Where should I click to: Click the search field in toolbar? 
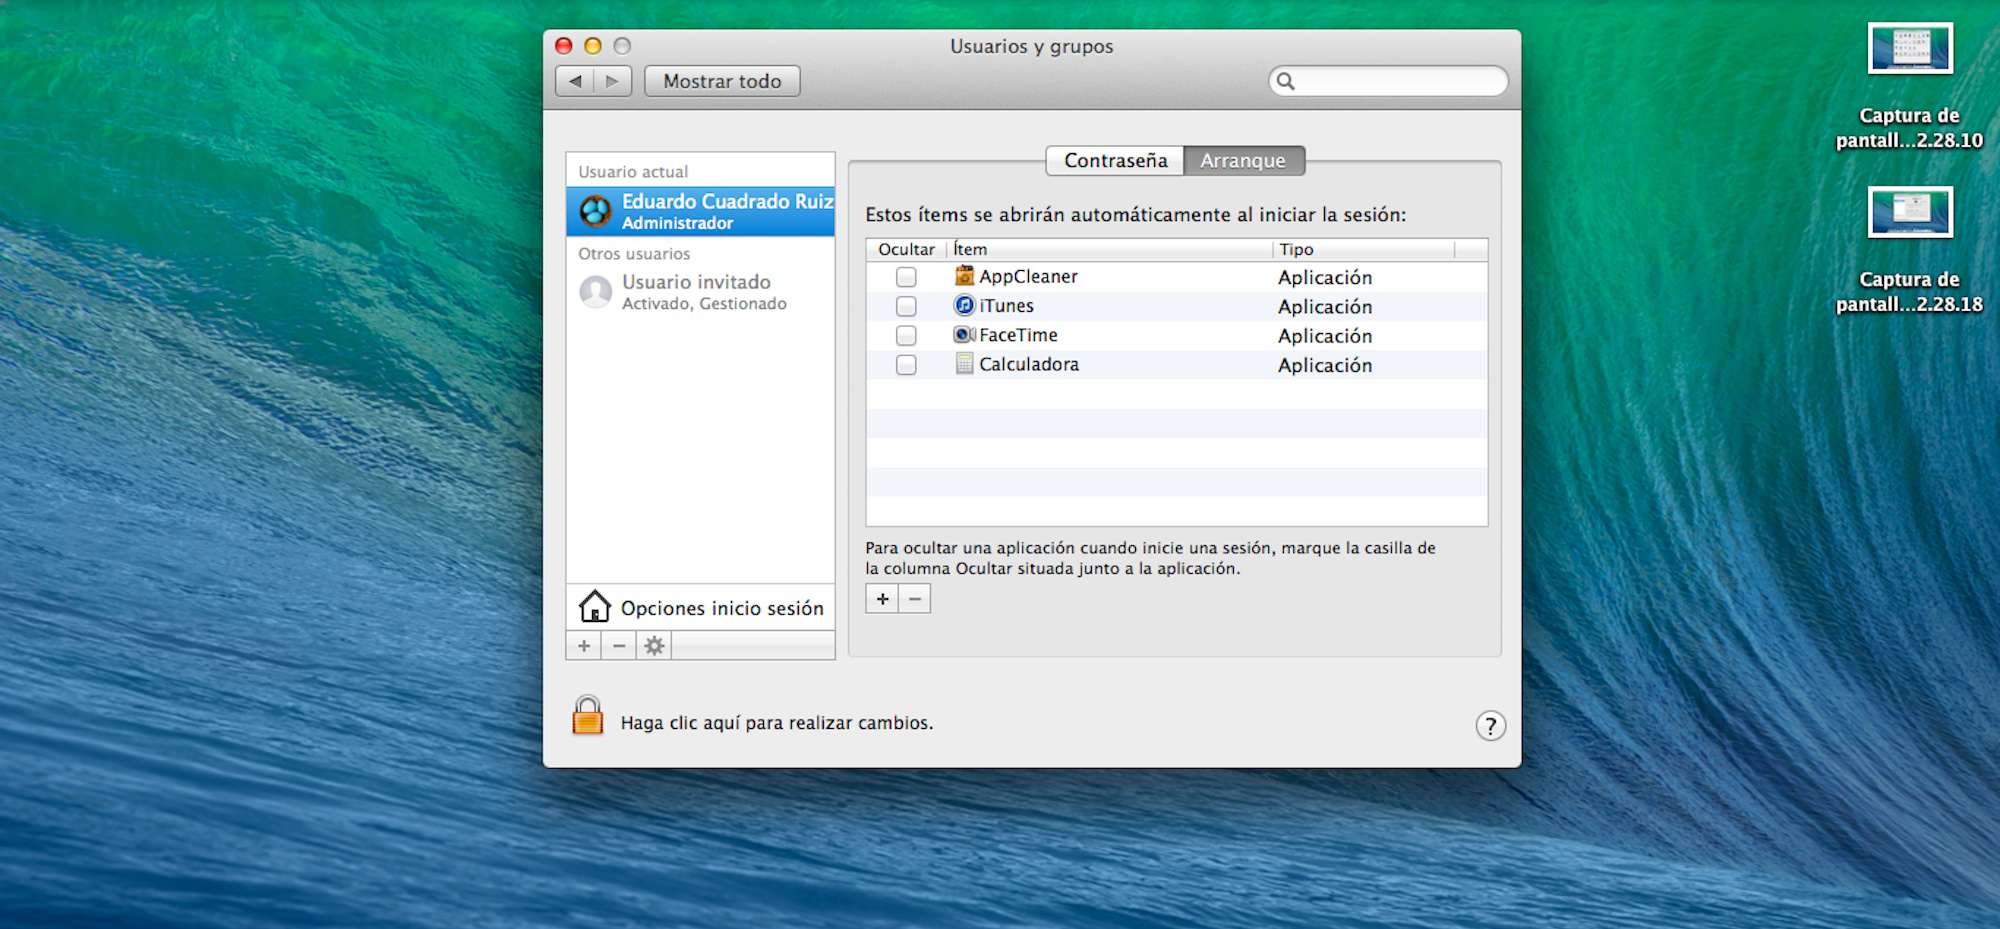pyautogui.click(x=1388, y=81)
